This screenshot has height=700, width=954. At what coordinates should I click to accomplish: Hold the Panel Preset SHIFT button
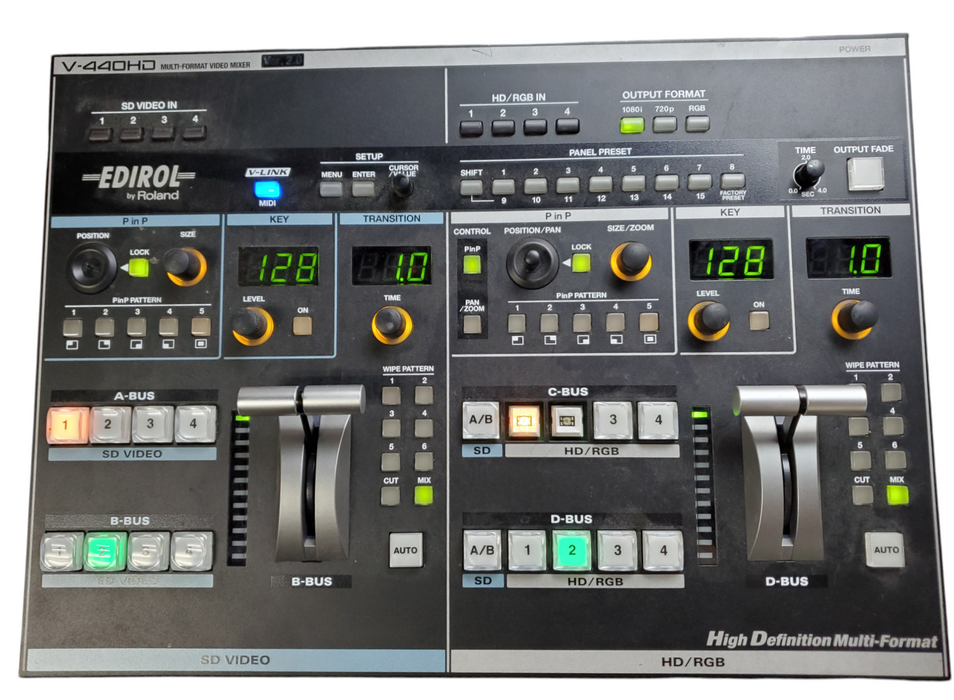tap(472, 187)
